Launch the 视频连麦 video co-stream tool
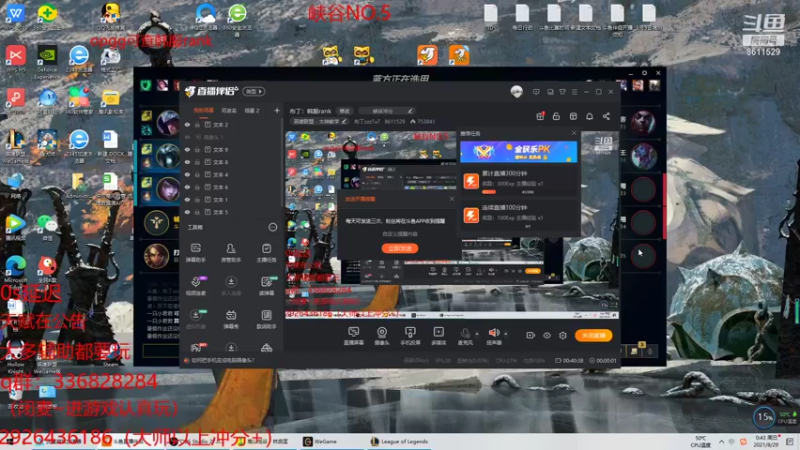 (196, 286)
